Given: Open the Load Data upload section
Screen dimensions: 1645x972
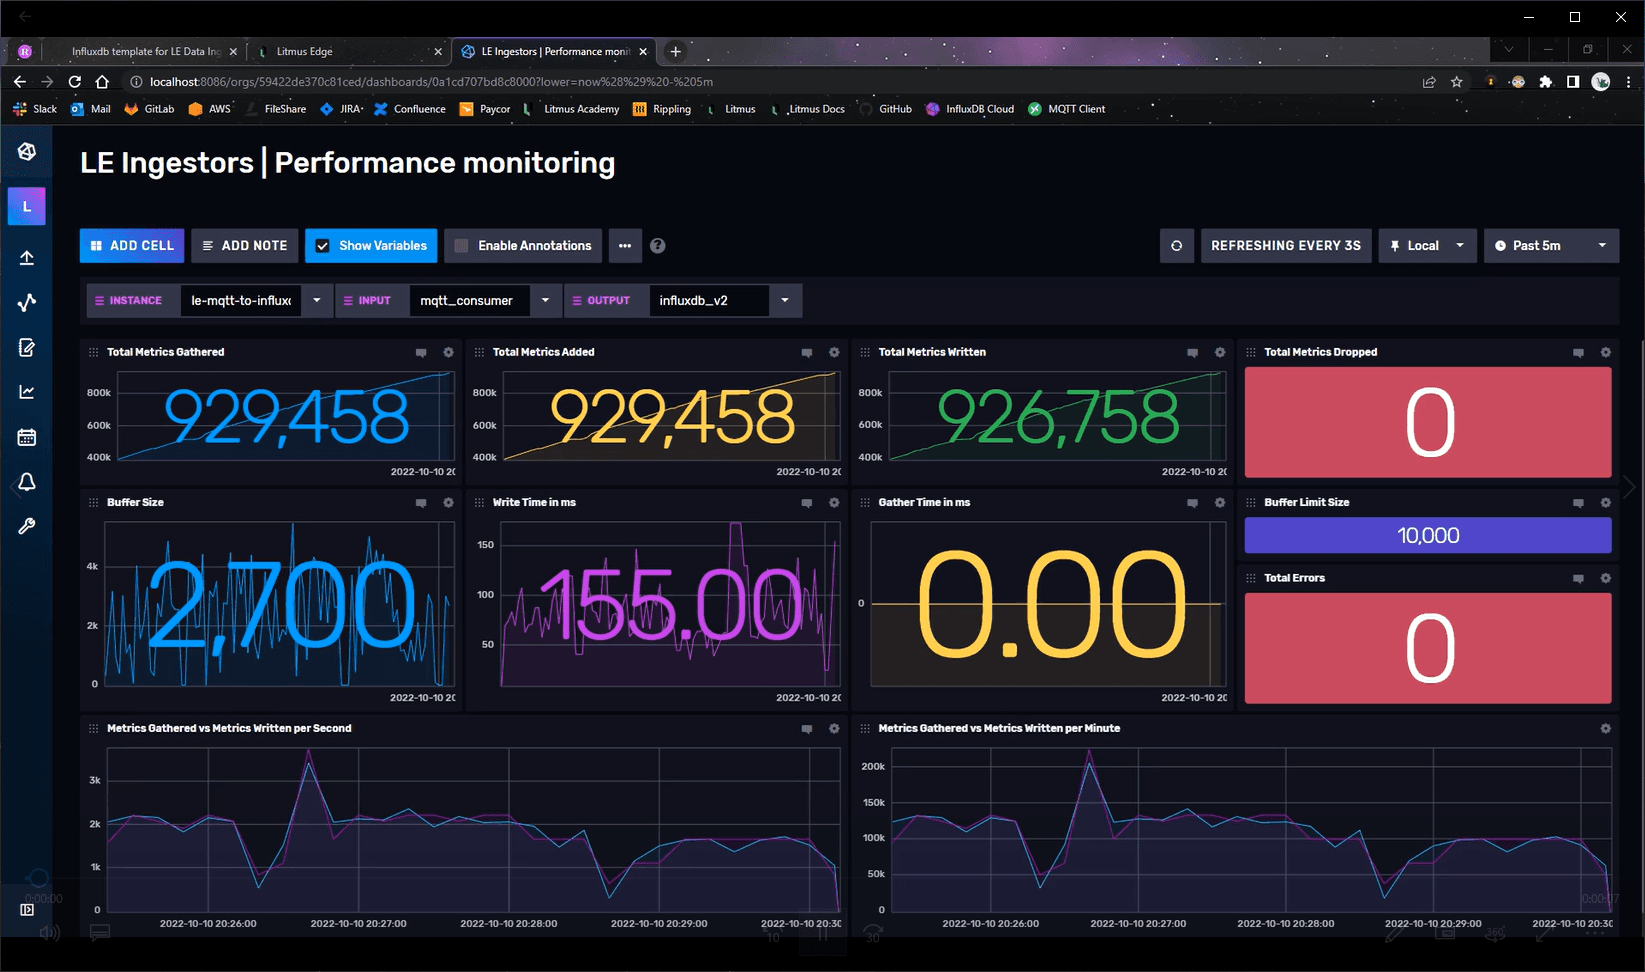Looking at the screenshot, I should click(x=26, y=257).
